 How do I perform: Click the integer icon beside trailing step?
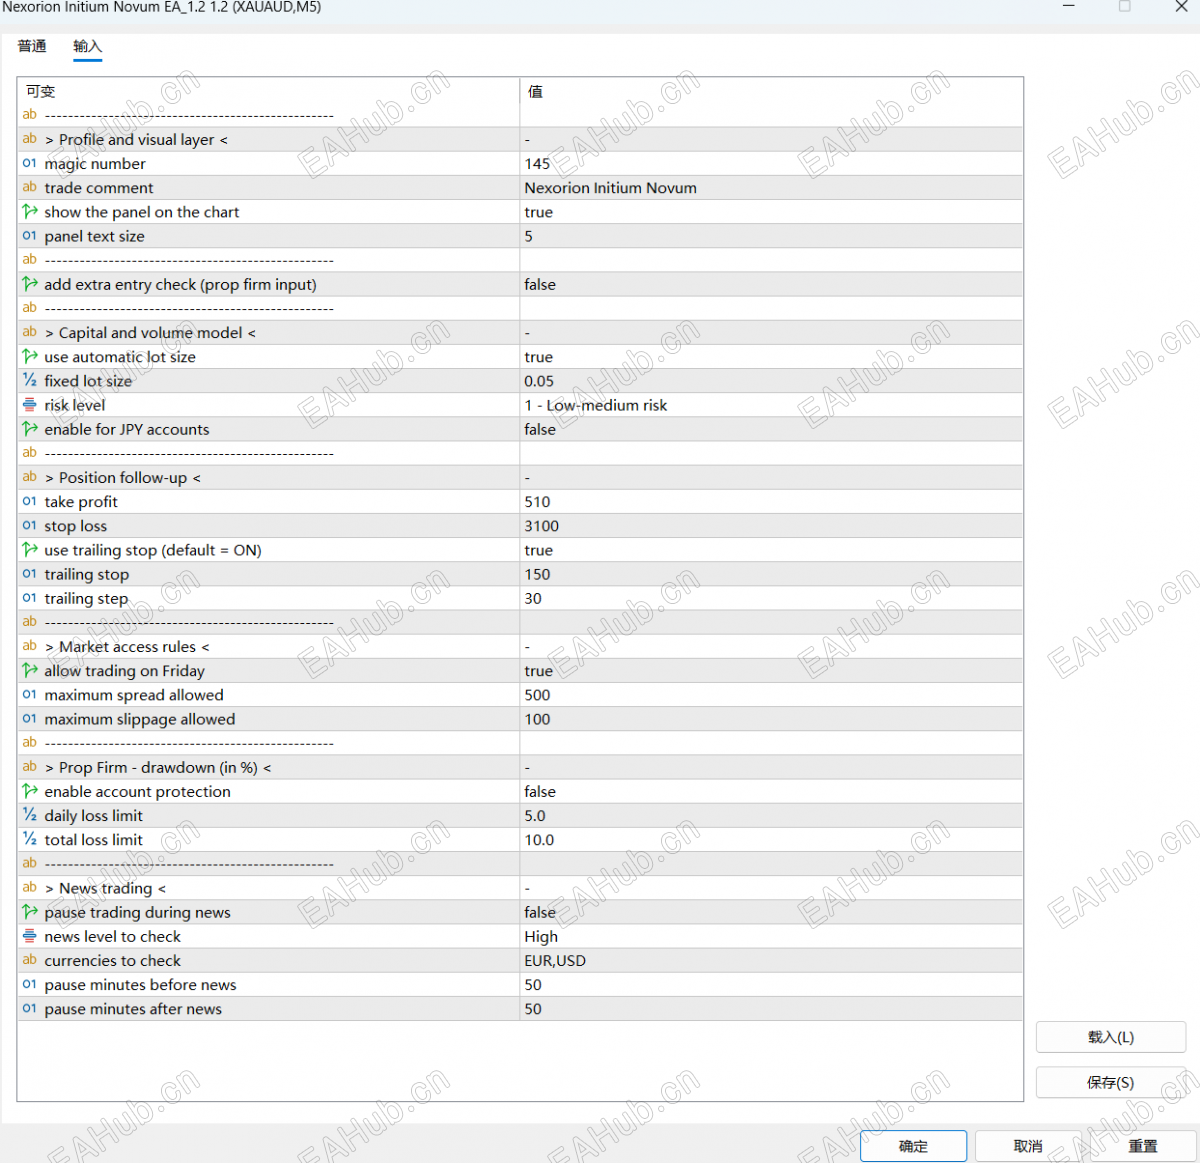click(30, 598)
